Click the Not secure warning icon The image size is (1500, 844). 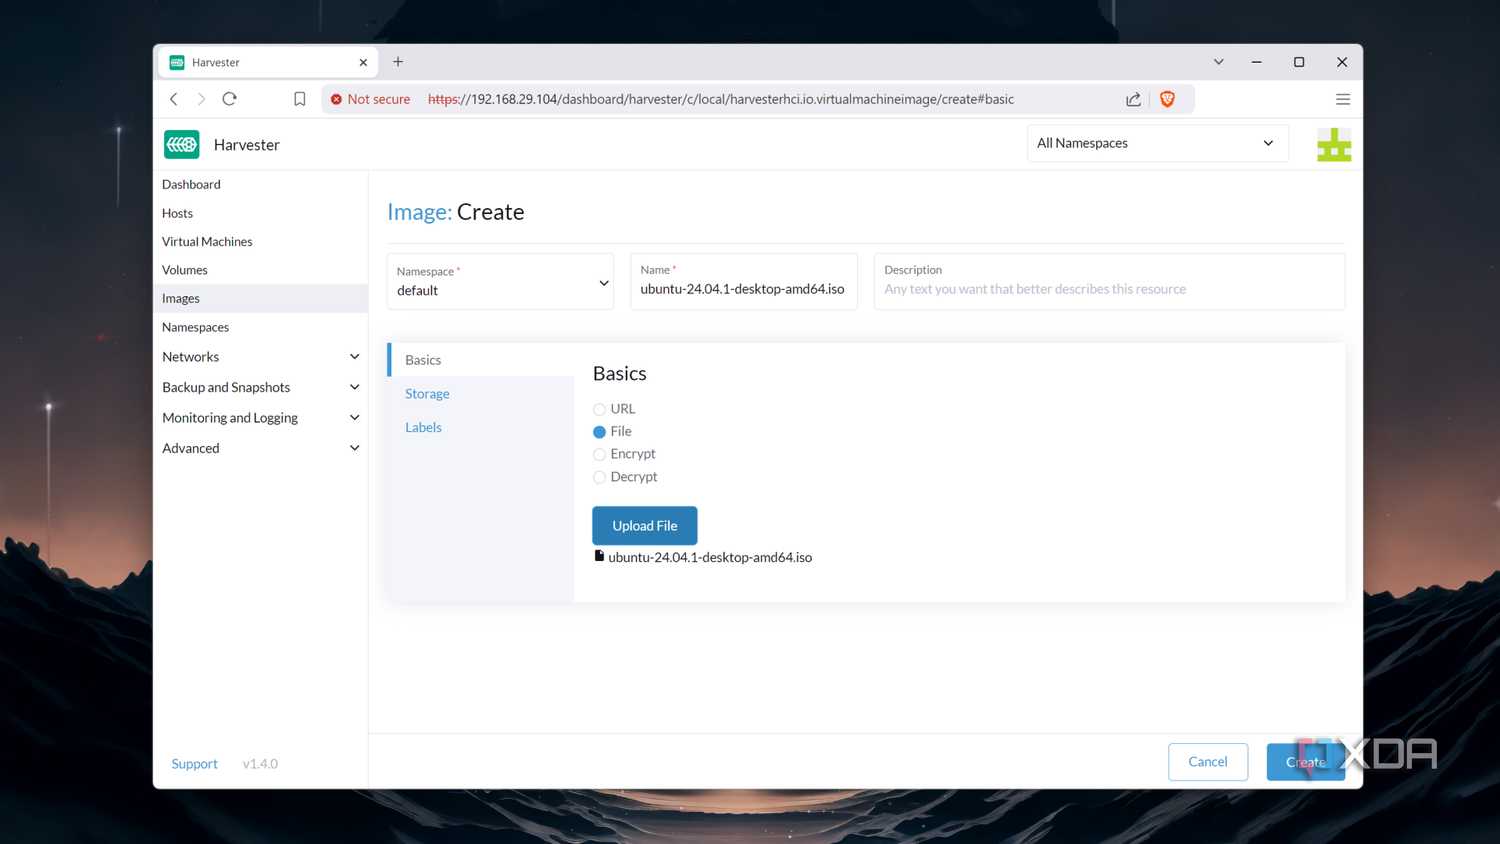pos(336,99)
